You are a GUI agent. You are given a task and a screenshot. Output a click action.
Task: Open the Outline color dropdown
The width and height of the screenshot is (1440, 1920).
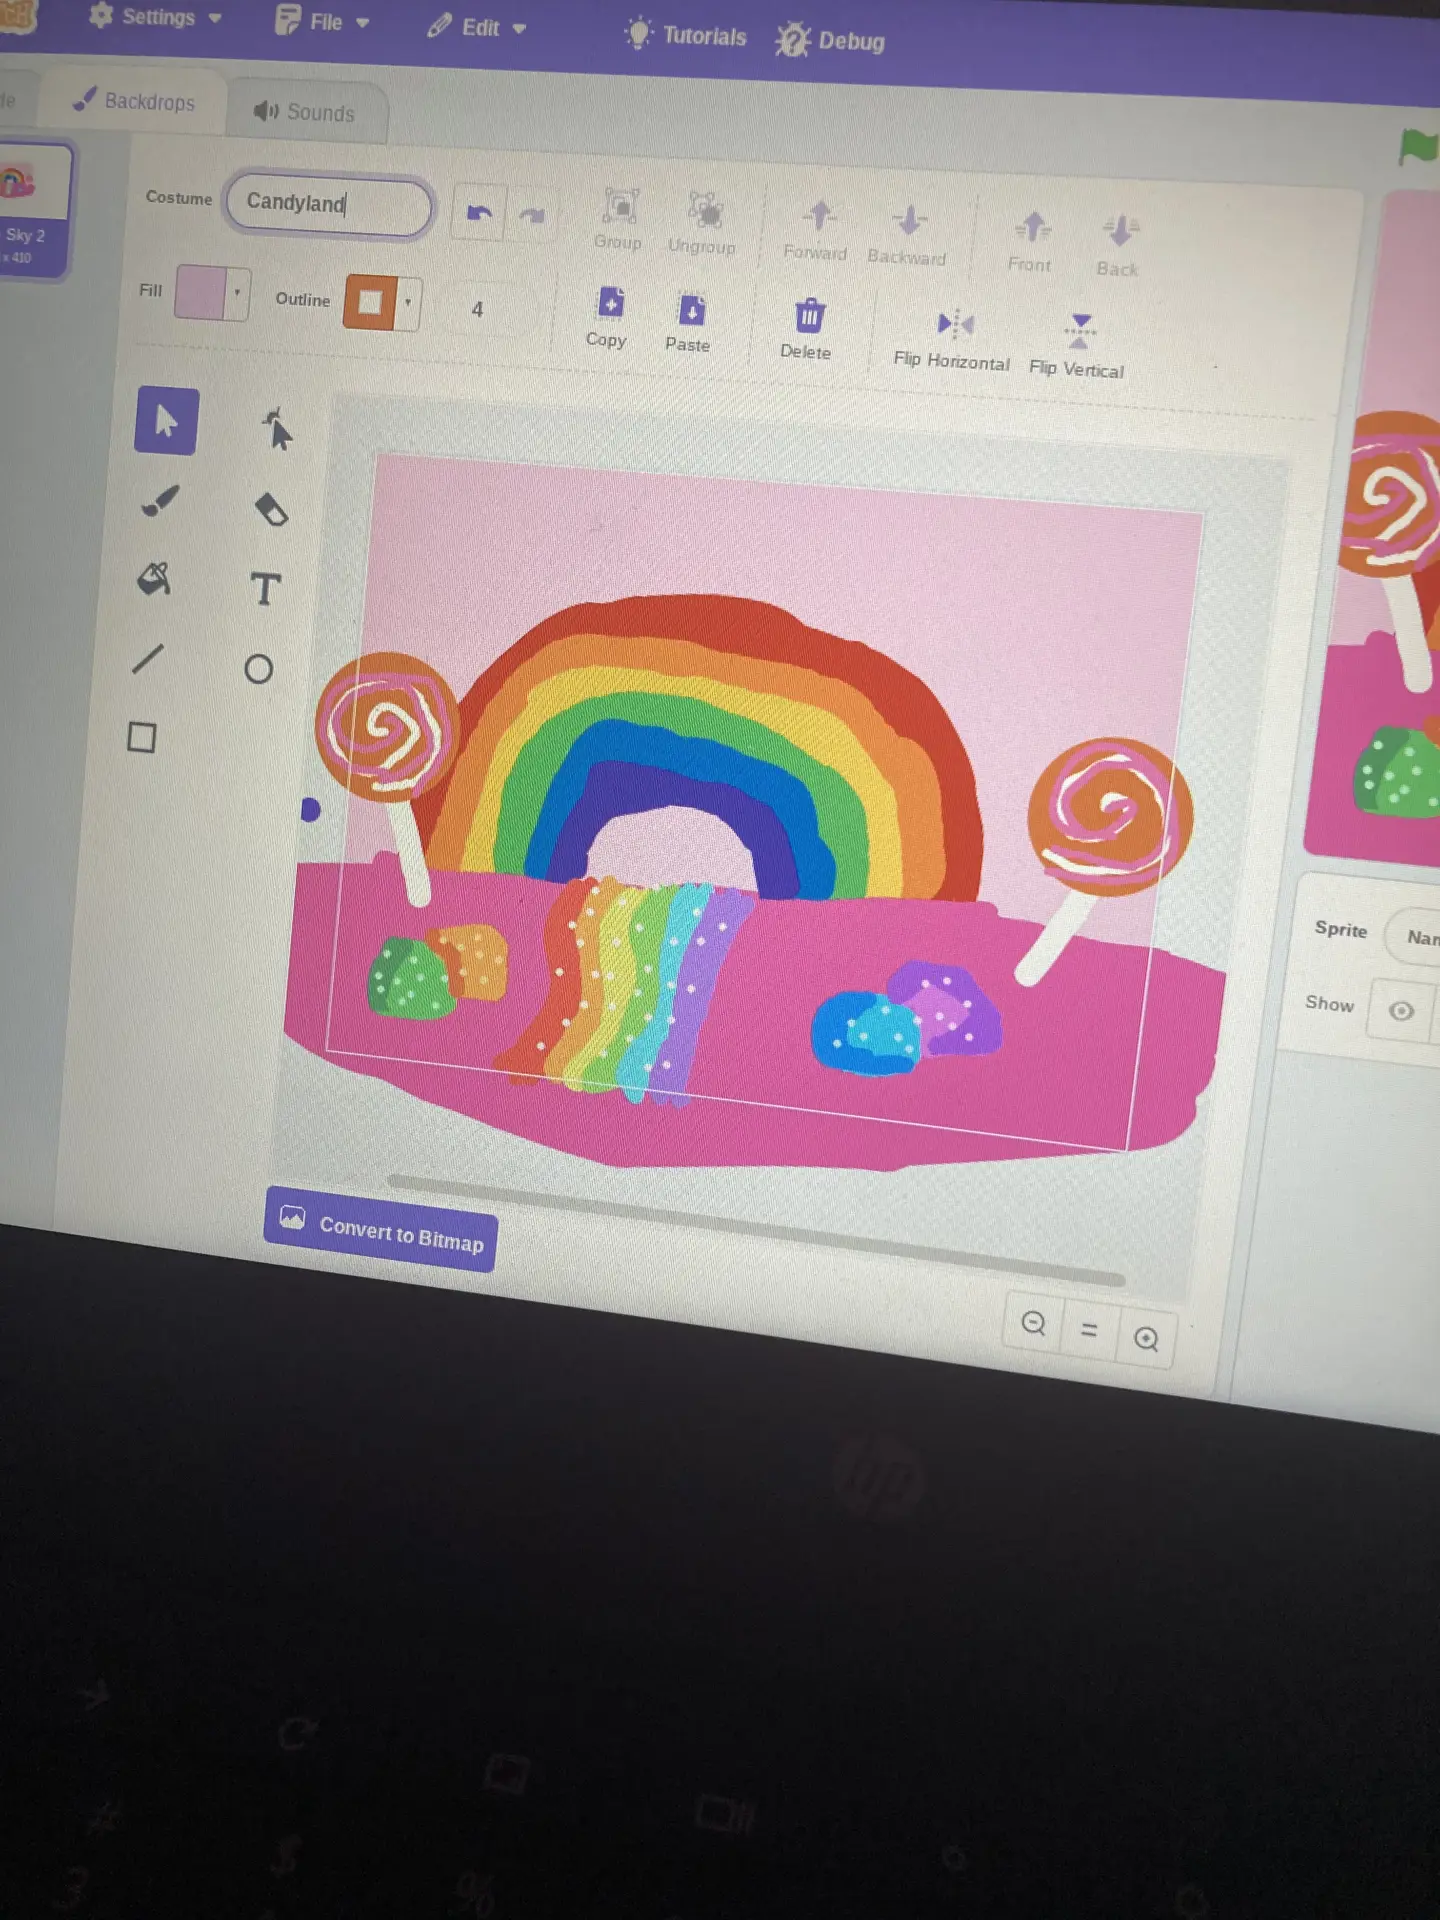(408, 302)
